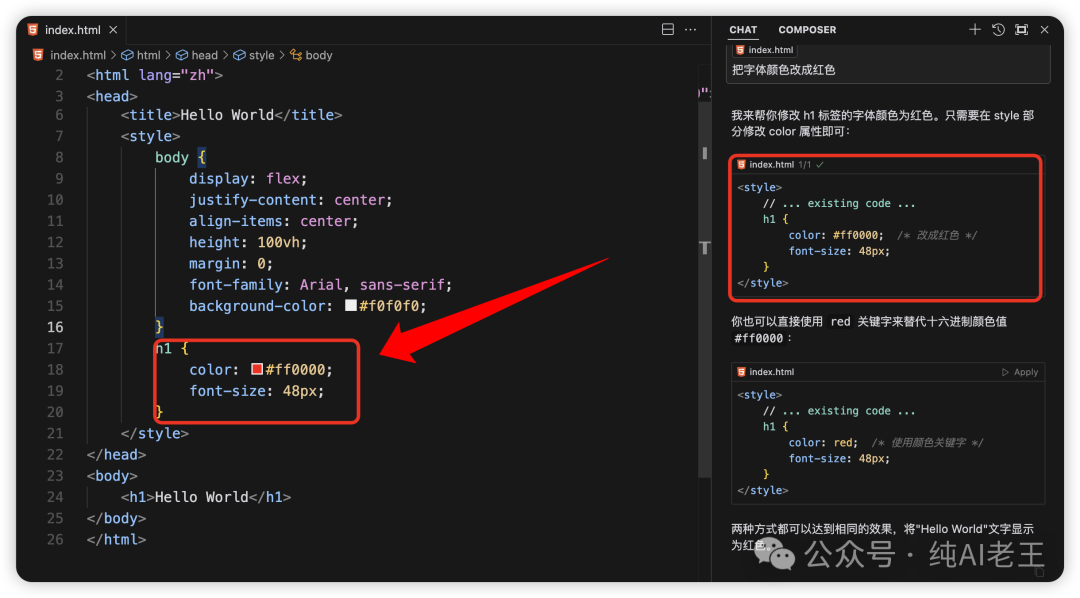The width and height of the screenshot is (1080, 598).
Task: Click the play icon next to Apply
Action: [1005, 372]
